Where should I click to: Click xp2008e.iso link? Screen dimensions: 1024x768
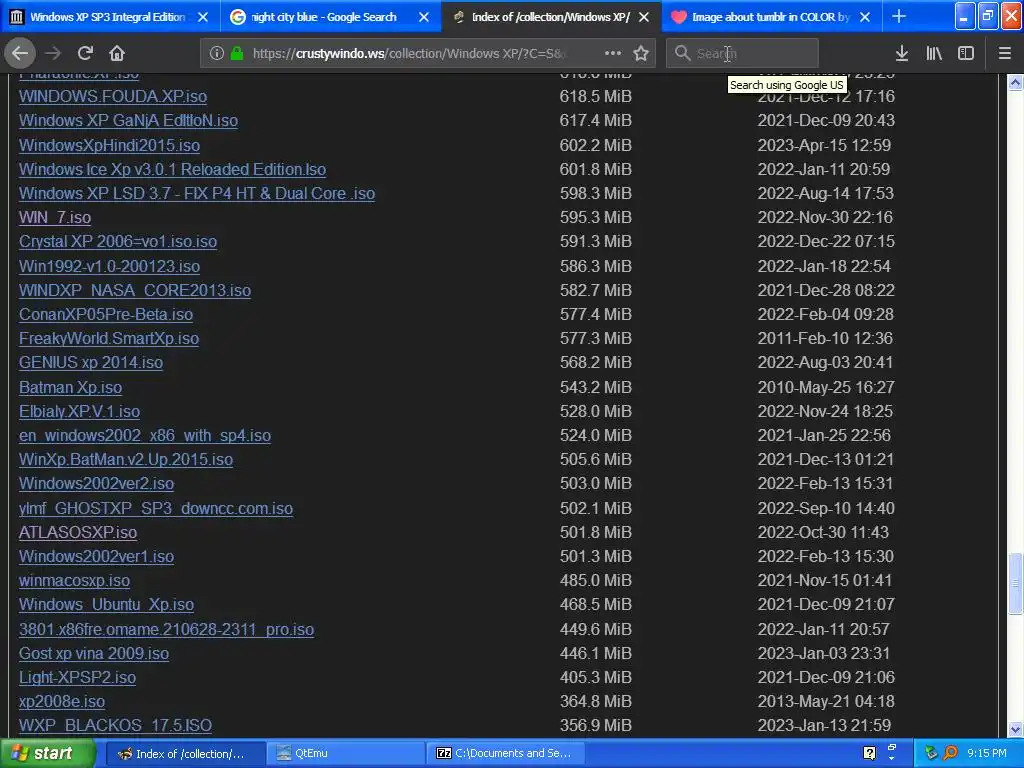point(62,702)
